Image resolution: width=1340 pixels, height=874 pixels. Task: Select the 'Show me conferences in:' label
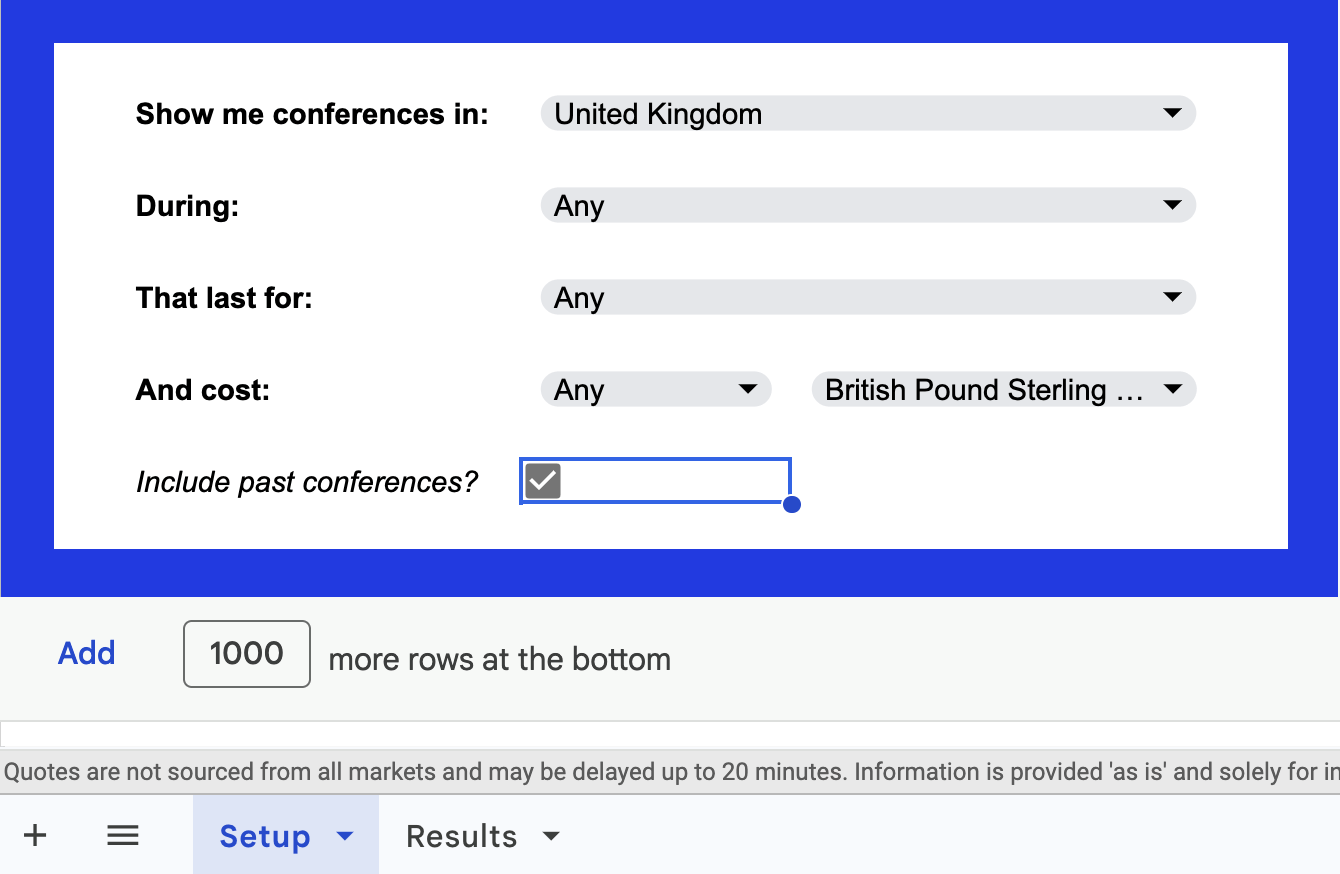(x=312, y=113)
